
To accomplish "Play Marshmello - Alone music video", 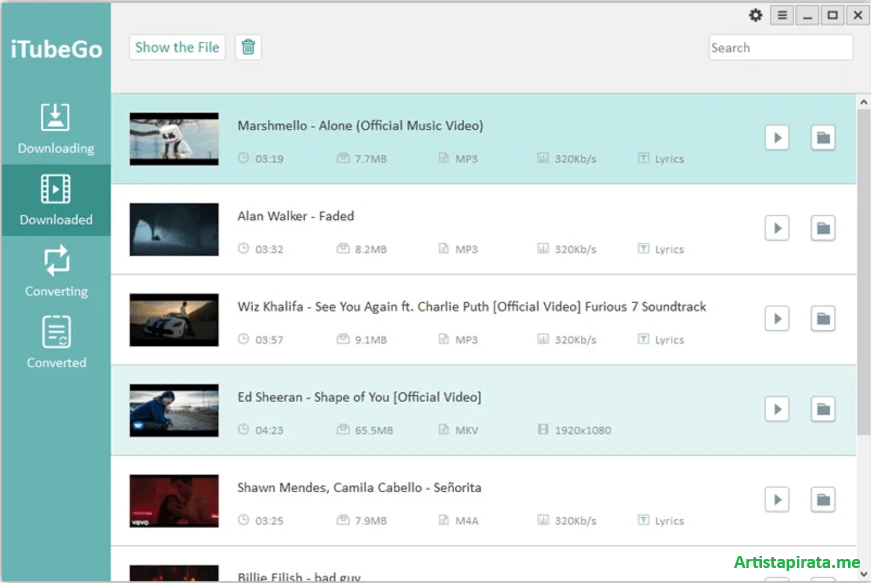I will point(777,137).
